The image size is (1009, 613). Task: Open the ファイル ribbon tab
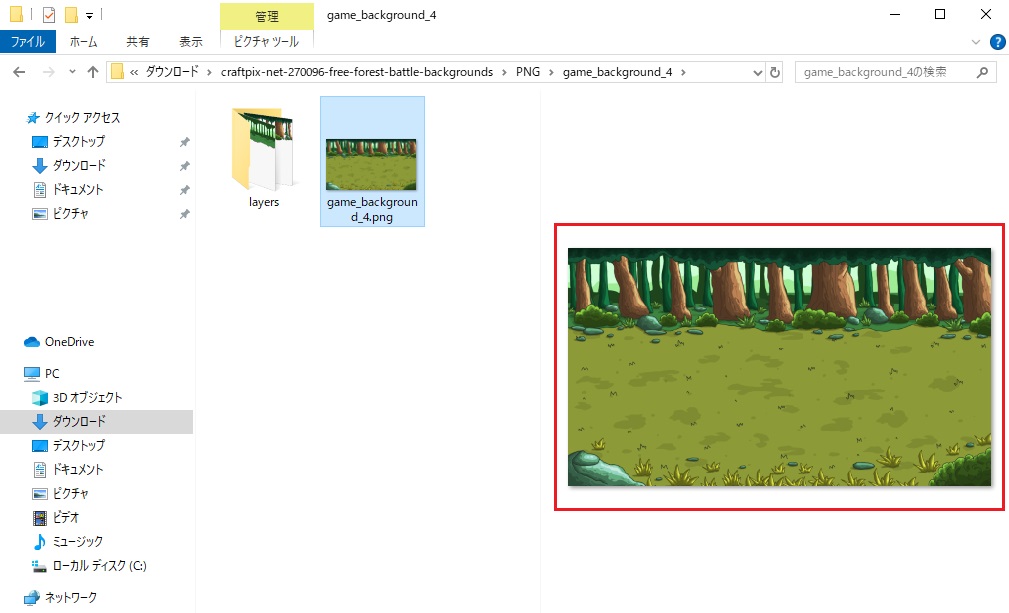(x=28, y=42)
